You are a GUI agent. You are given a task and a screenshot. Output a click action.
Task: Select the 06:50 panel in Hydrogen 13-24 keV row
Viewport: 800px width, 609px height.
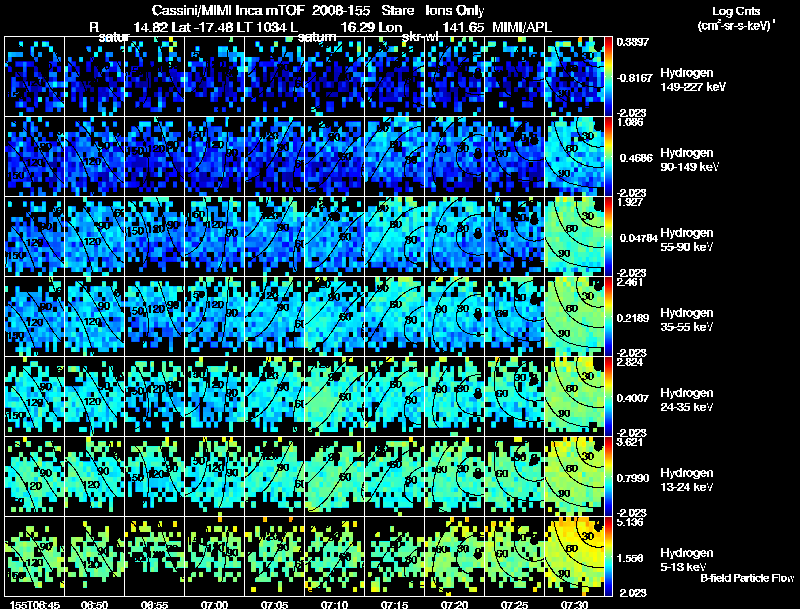94,476
